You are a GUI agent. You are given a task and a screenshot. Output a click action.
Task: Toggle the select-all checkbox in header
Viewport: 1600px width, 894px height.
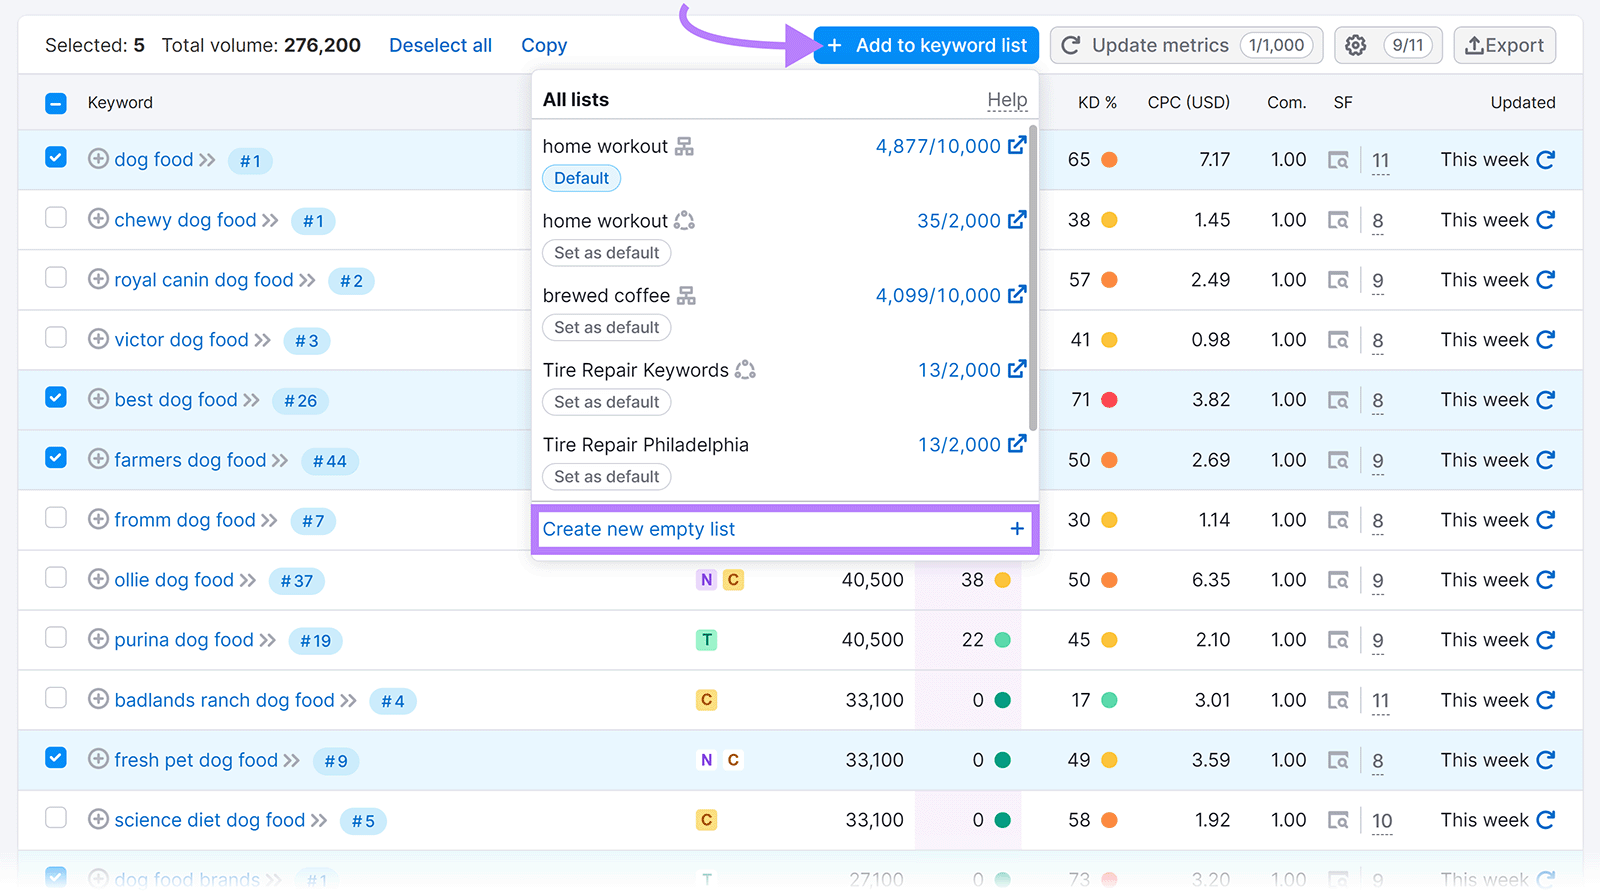56,103
